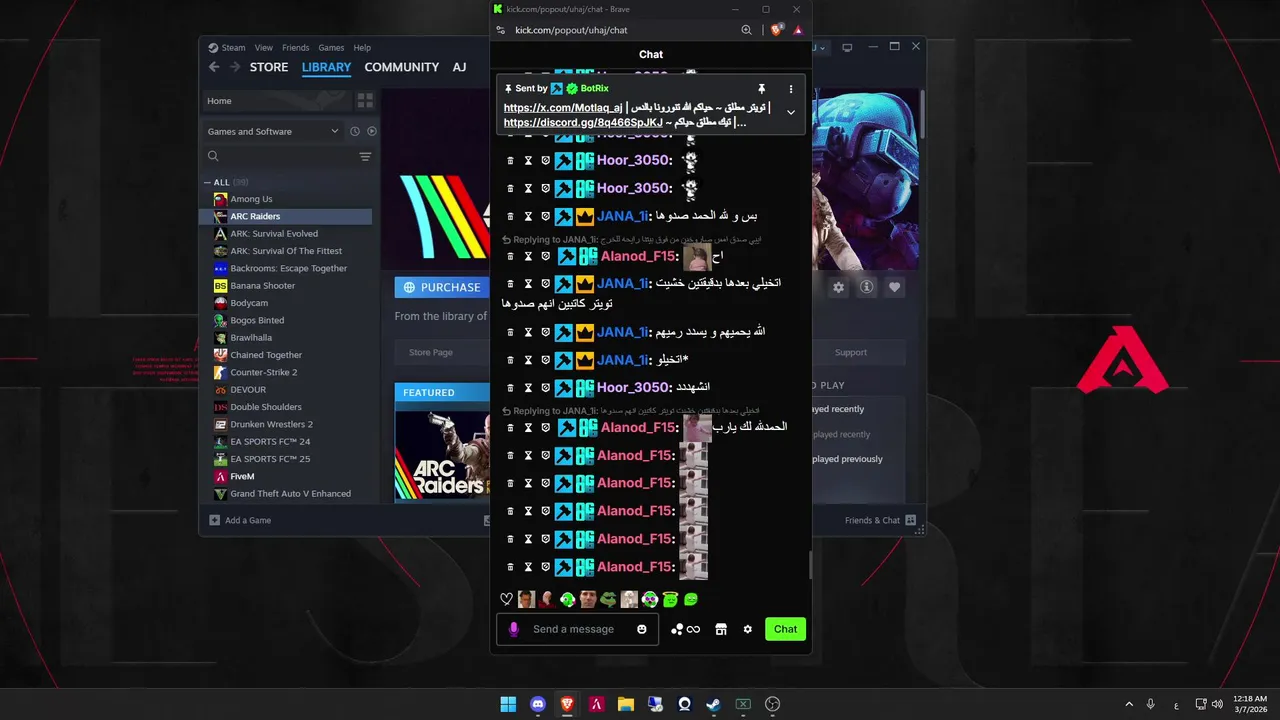The image size is (1280, 720).
Task: Expand the pinned BotRix message
Action: click(791, 113)
